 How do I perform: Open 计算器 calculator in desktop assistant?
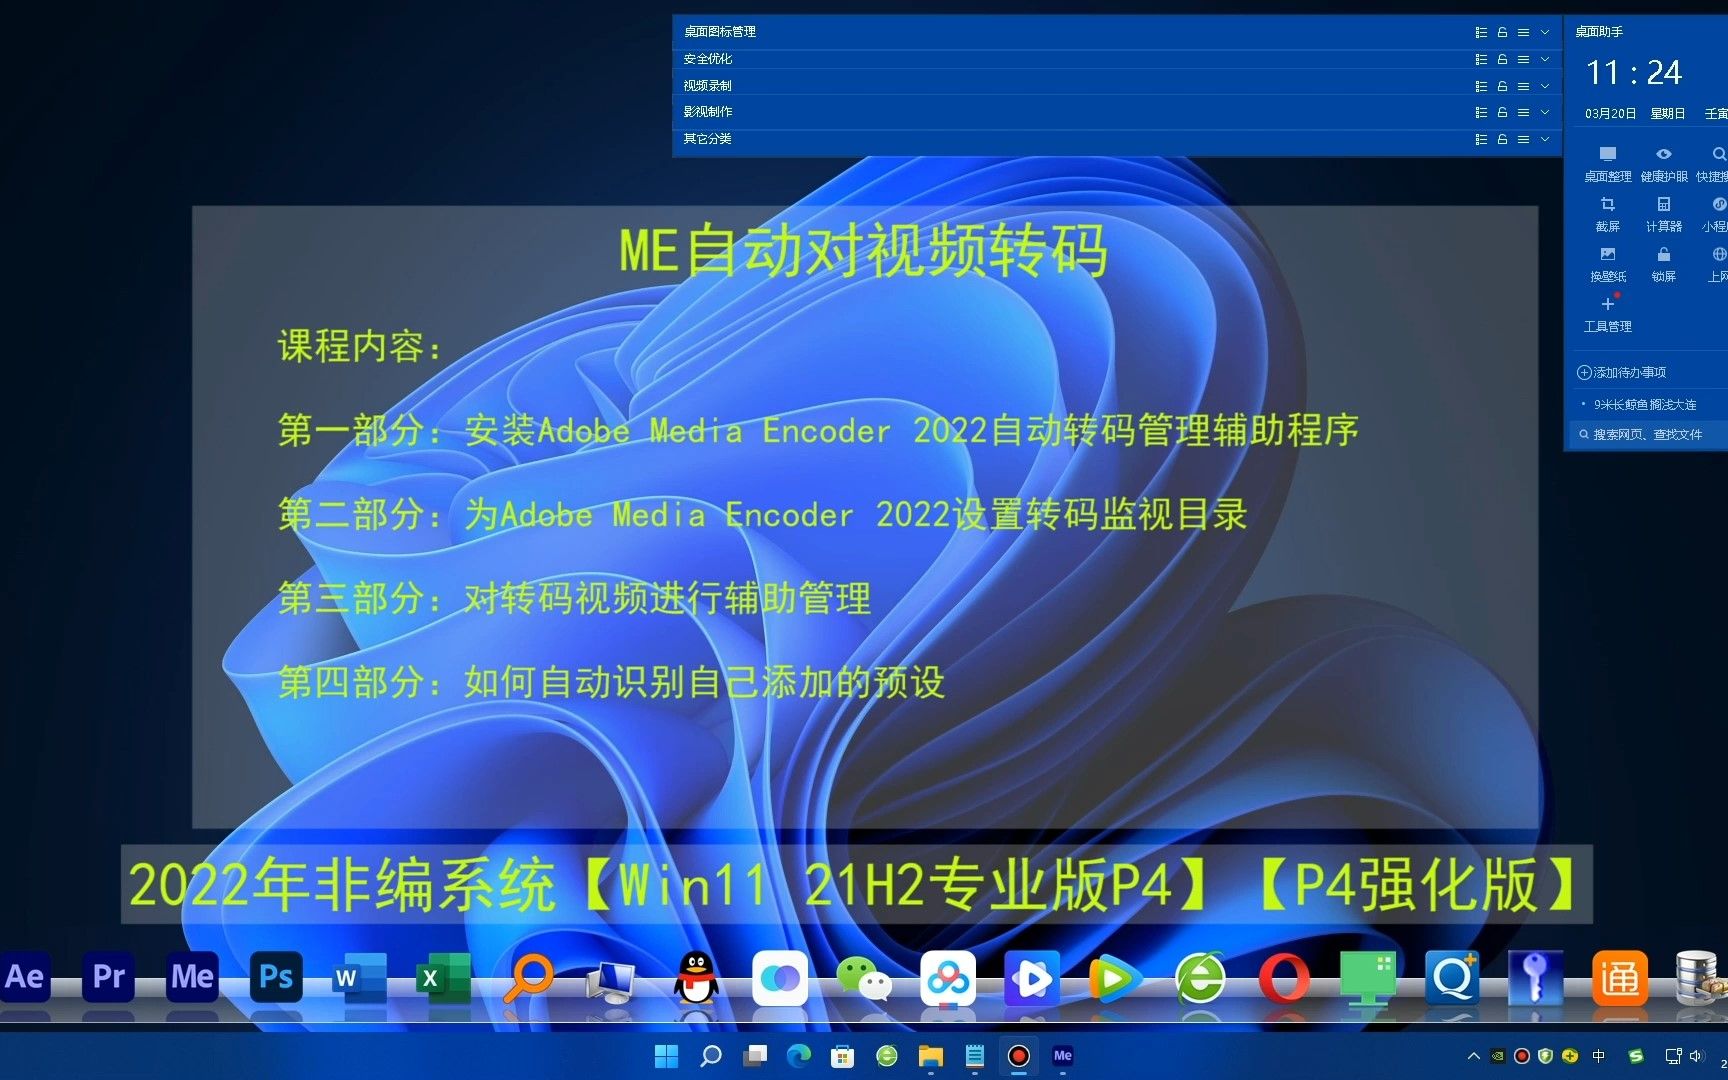pos(1664,214)
